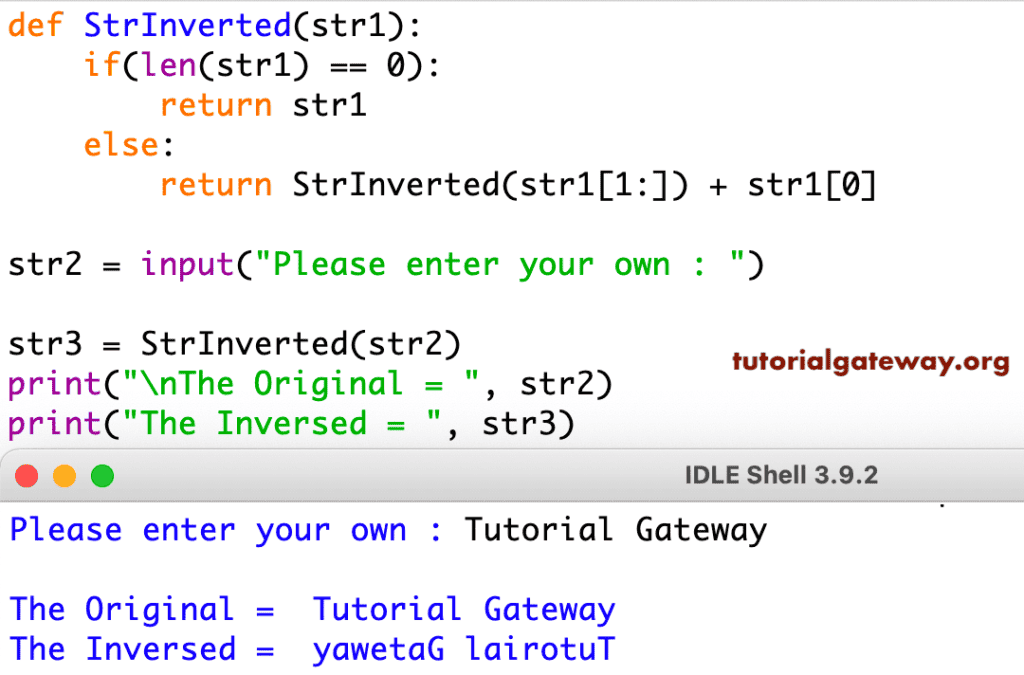This screenshot has width=1024, height=675.
Task: Click the tutorialgateway.org logo
Action: [870, 365]
